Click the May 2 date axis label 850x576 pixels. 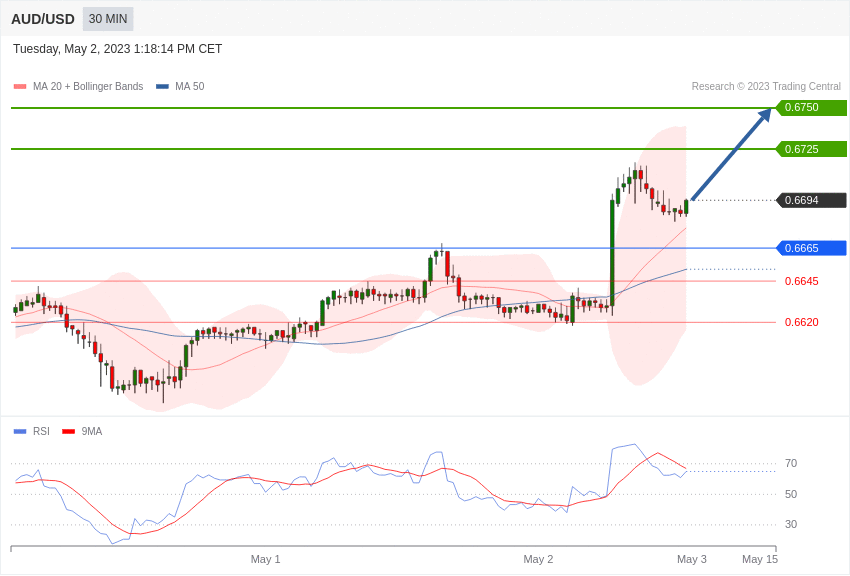pos(538,559)
